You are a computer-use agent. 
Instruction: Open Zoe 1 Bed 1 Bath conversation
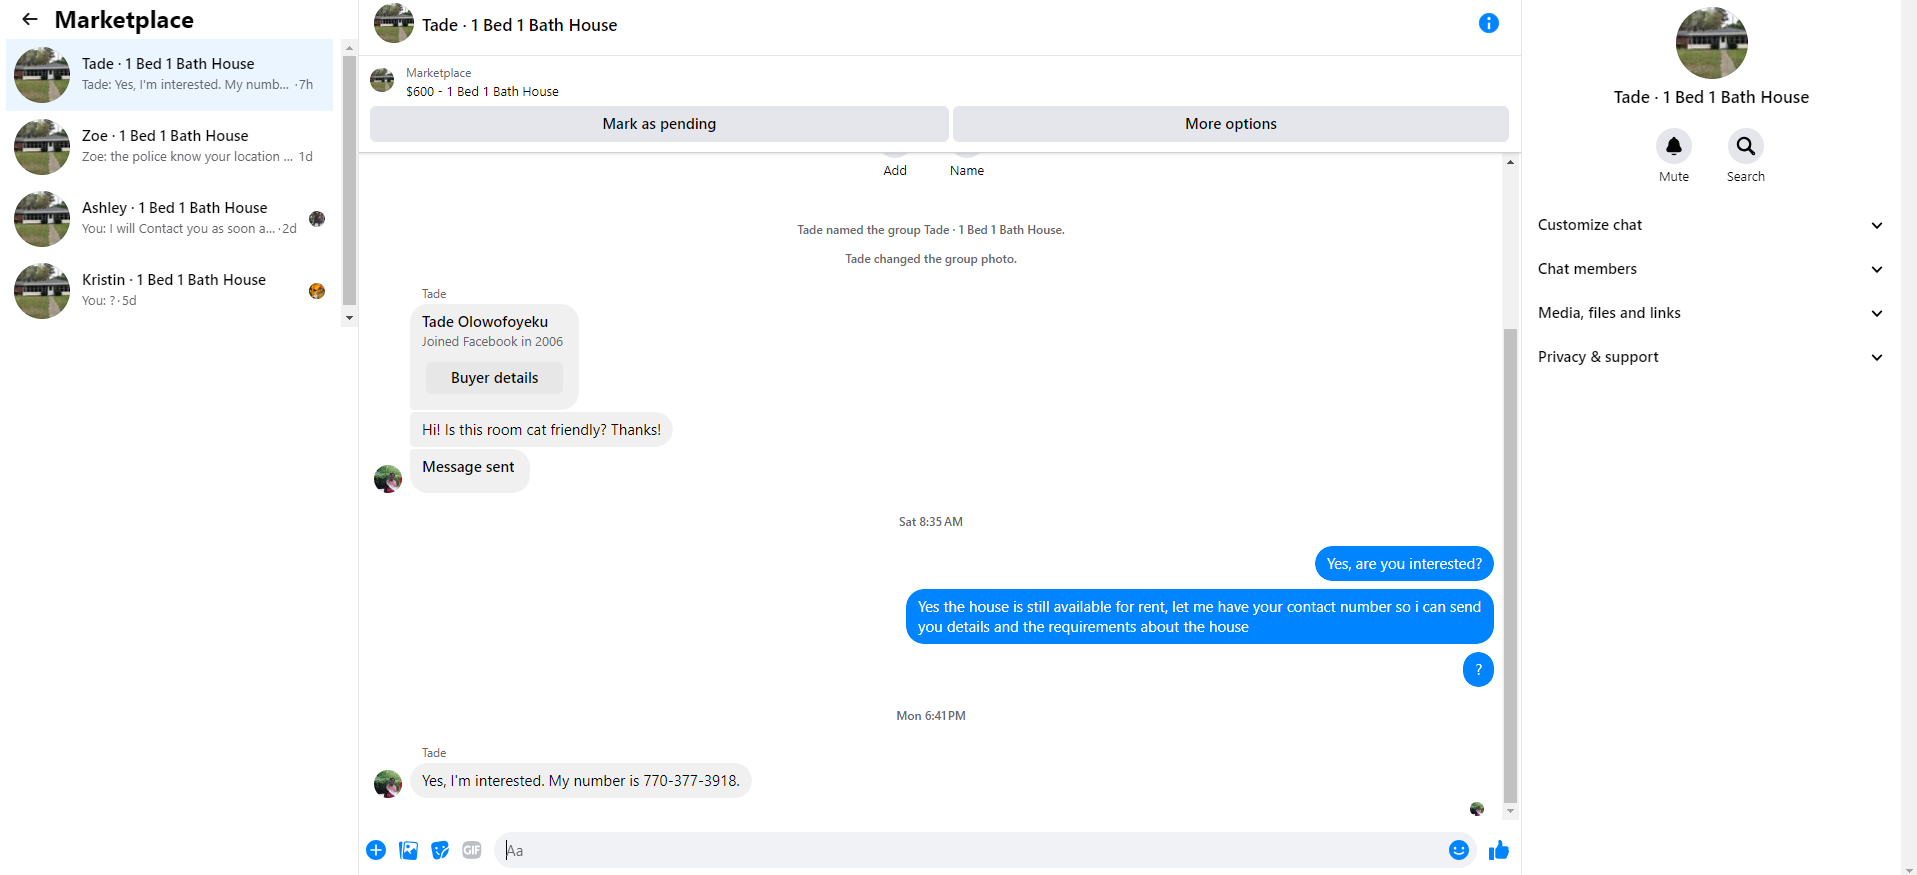pyautogui.click(x=170, y=147)
